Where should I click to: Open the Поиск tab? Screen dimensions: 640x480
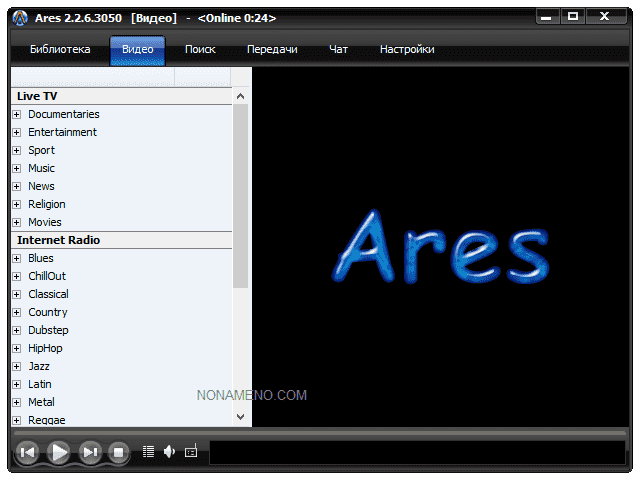200,50
